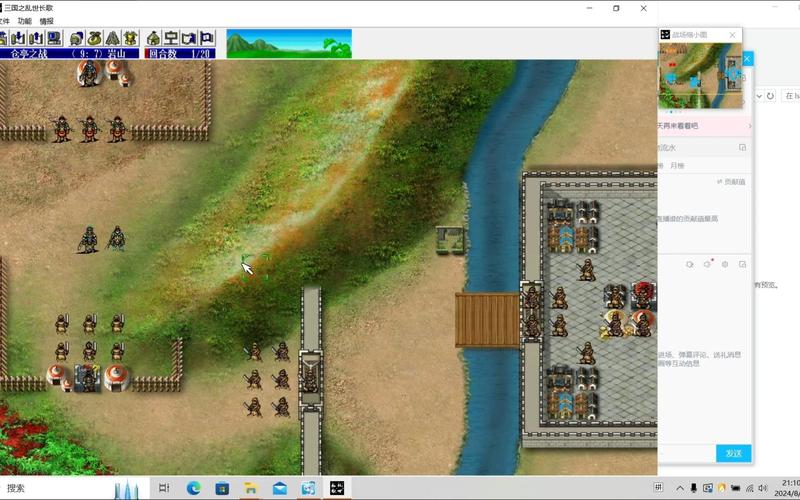
Task: Click the helmet general info toolbar icon
Action: pos(77,38)
